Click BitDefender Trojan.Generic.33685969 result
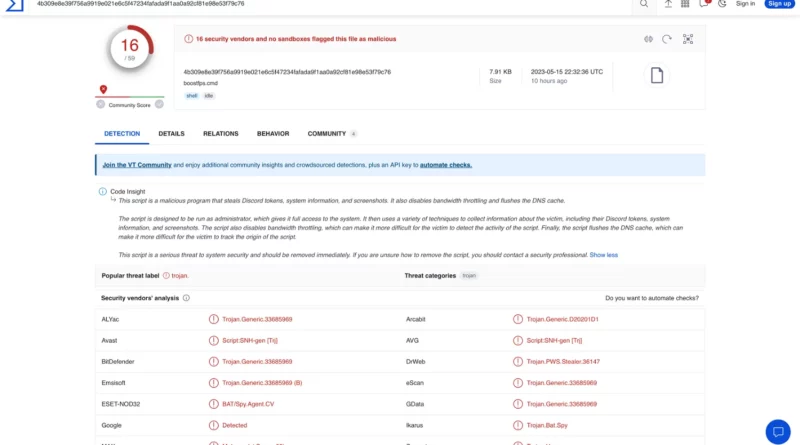Screen dimensions: 800x445 (x=257, y=362)
